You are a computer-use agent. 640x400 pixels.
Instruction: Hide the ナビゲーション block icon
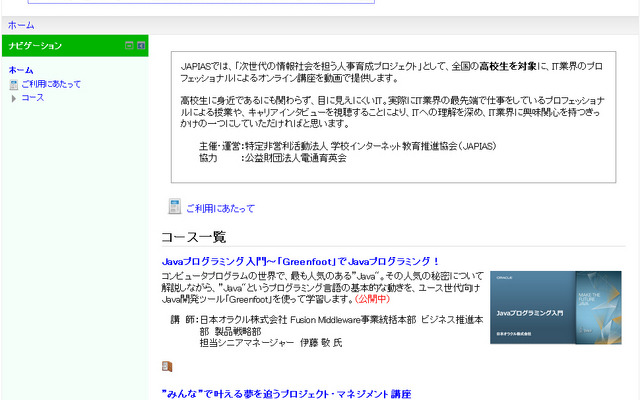coord(129,45)
